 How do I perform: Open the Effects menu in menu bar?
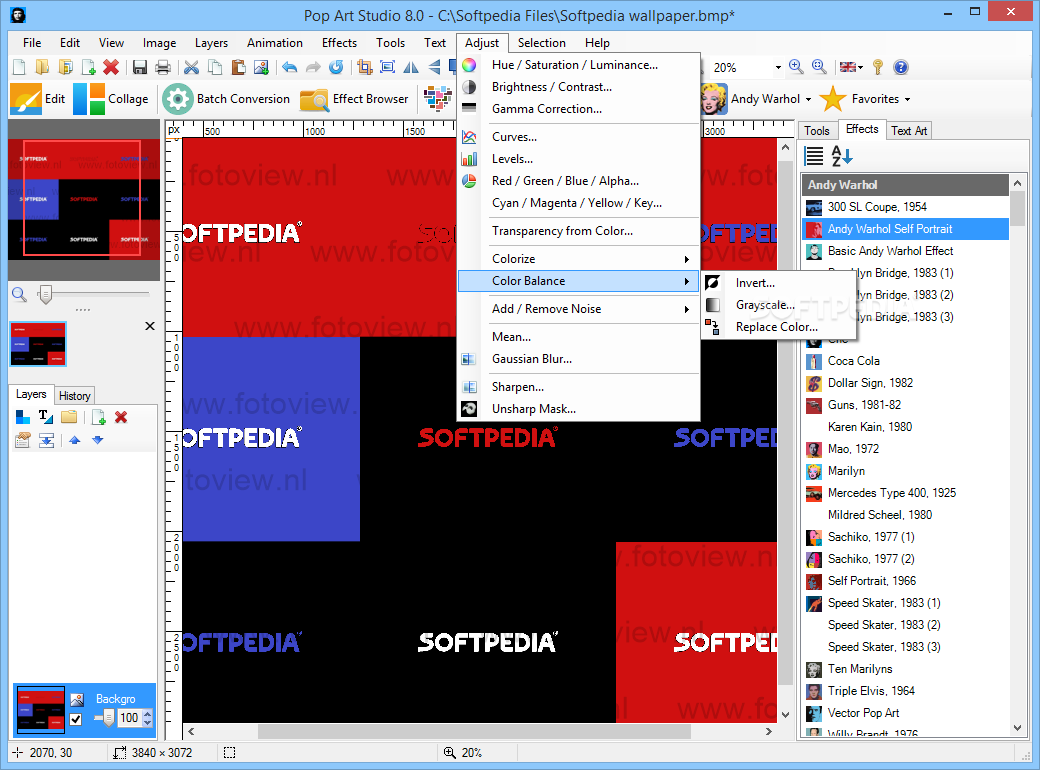tap(339, 42)
